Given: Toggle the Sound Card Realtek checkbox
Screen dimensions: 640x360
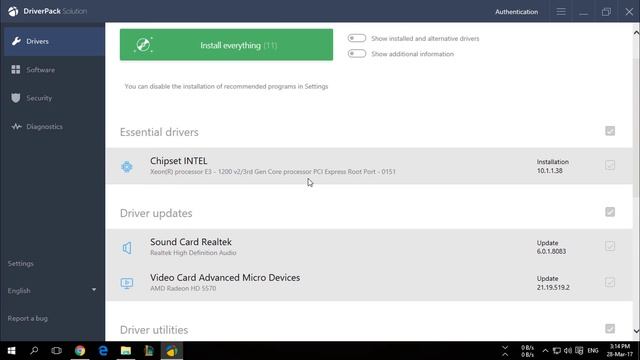Looking at the screenshot, I should coord(610,246).
